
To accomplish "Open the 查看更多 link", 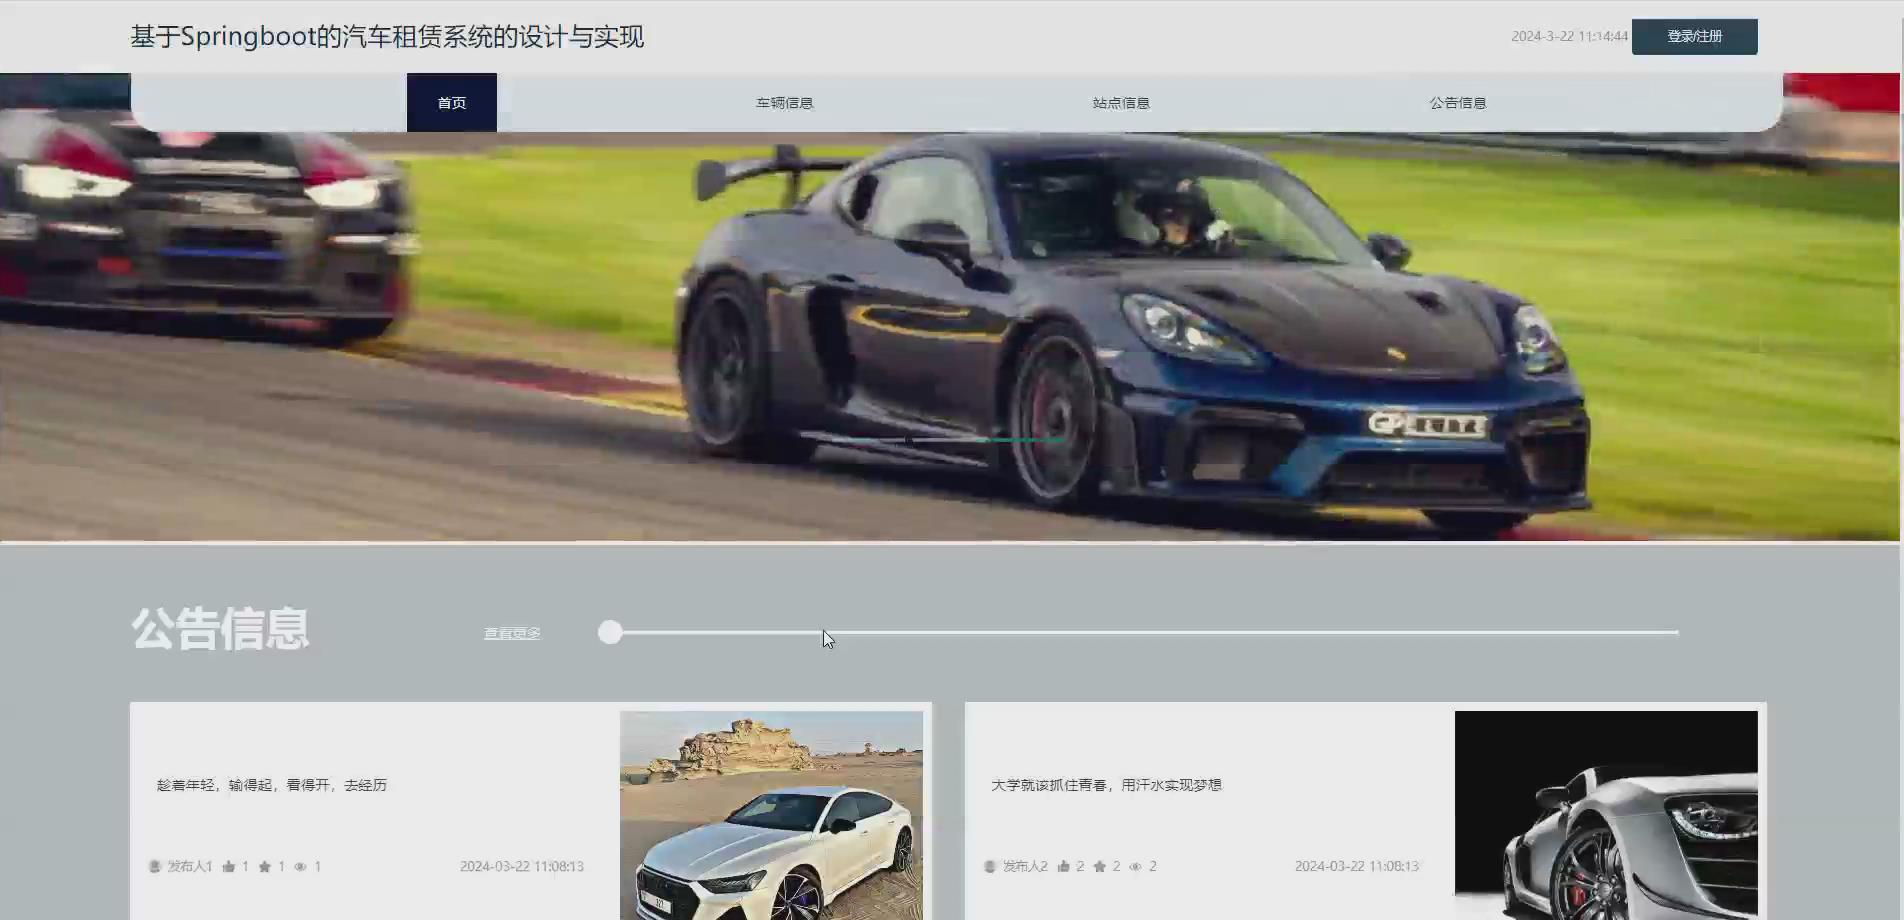I will tap(510, 632).
